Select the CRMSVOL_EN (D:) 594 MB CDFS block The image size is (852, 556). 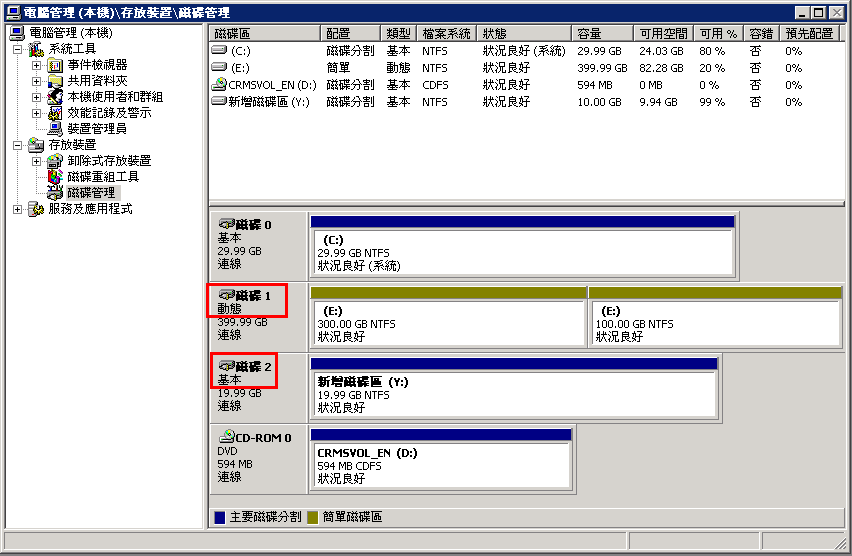click(441, 466)
